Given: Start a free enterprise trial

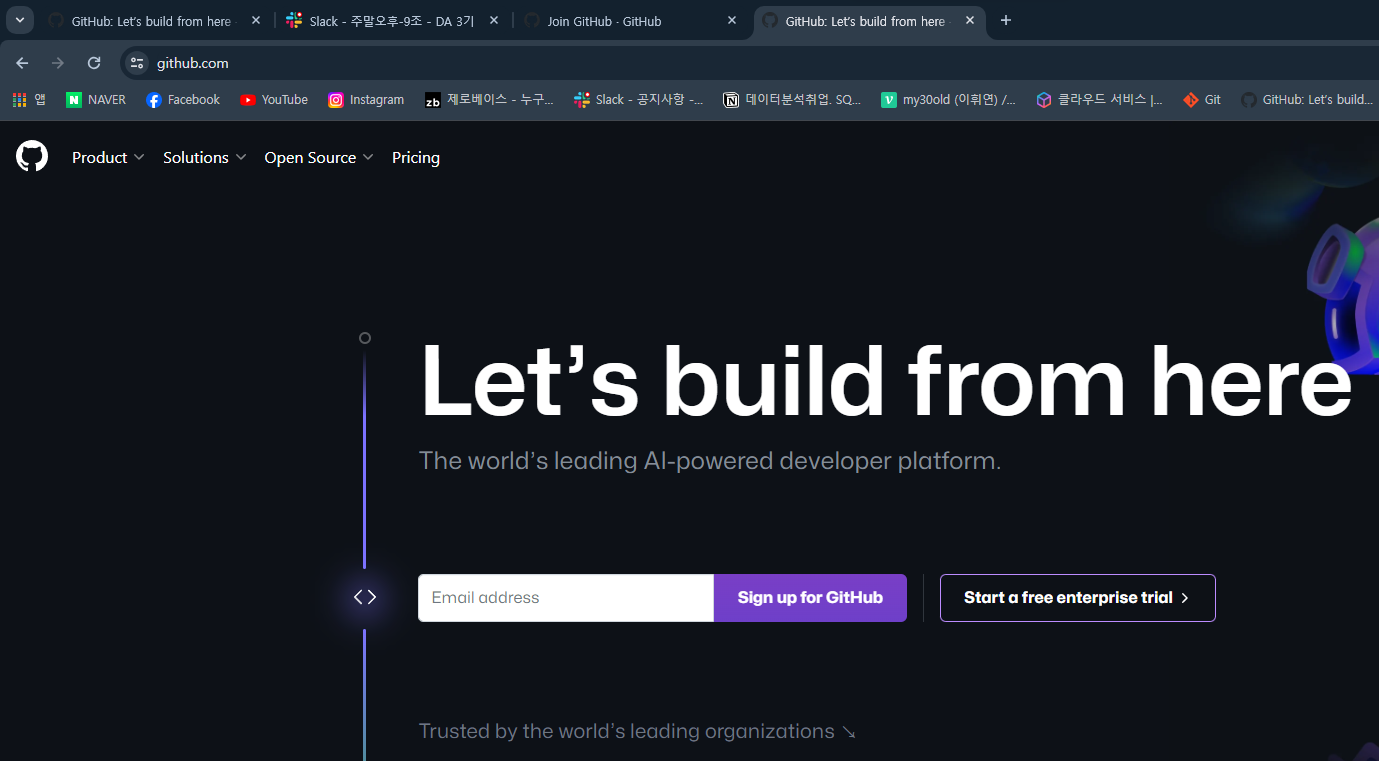Looking at the screenshot, I should click(1077, 597).
